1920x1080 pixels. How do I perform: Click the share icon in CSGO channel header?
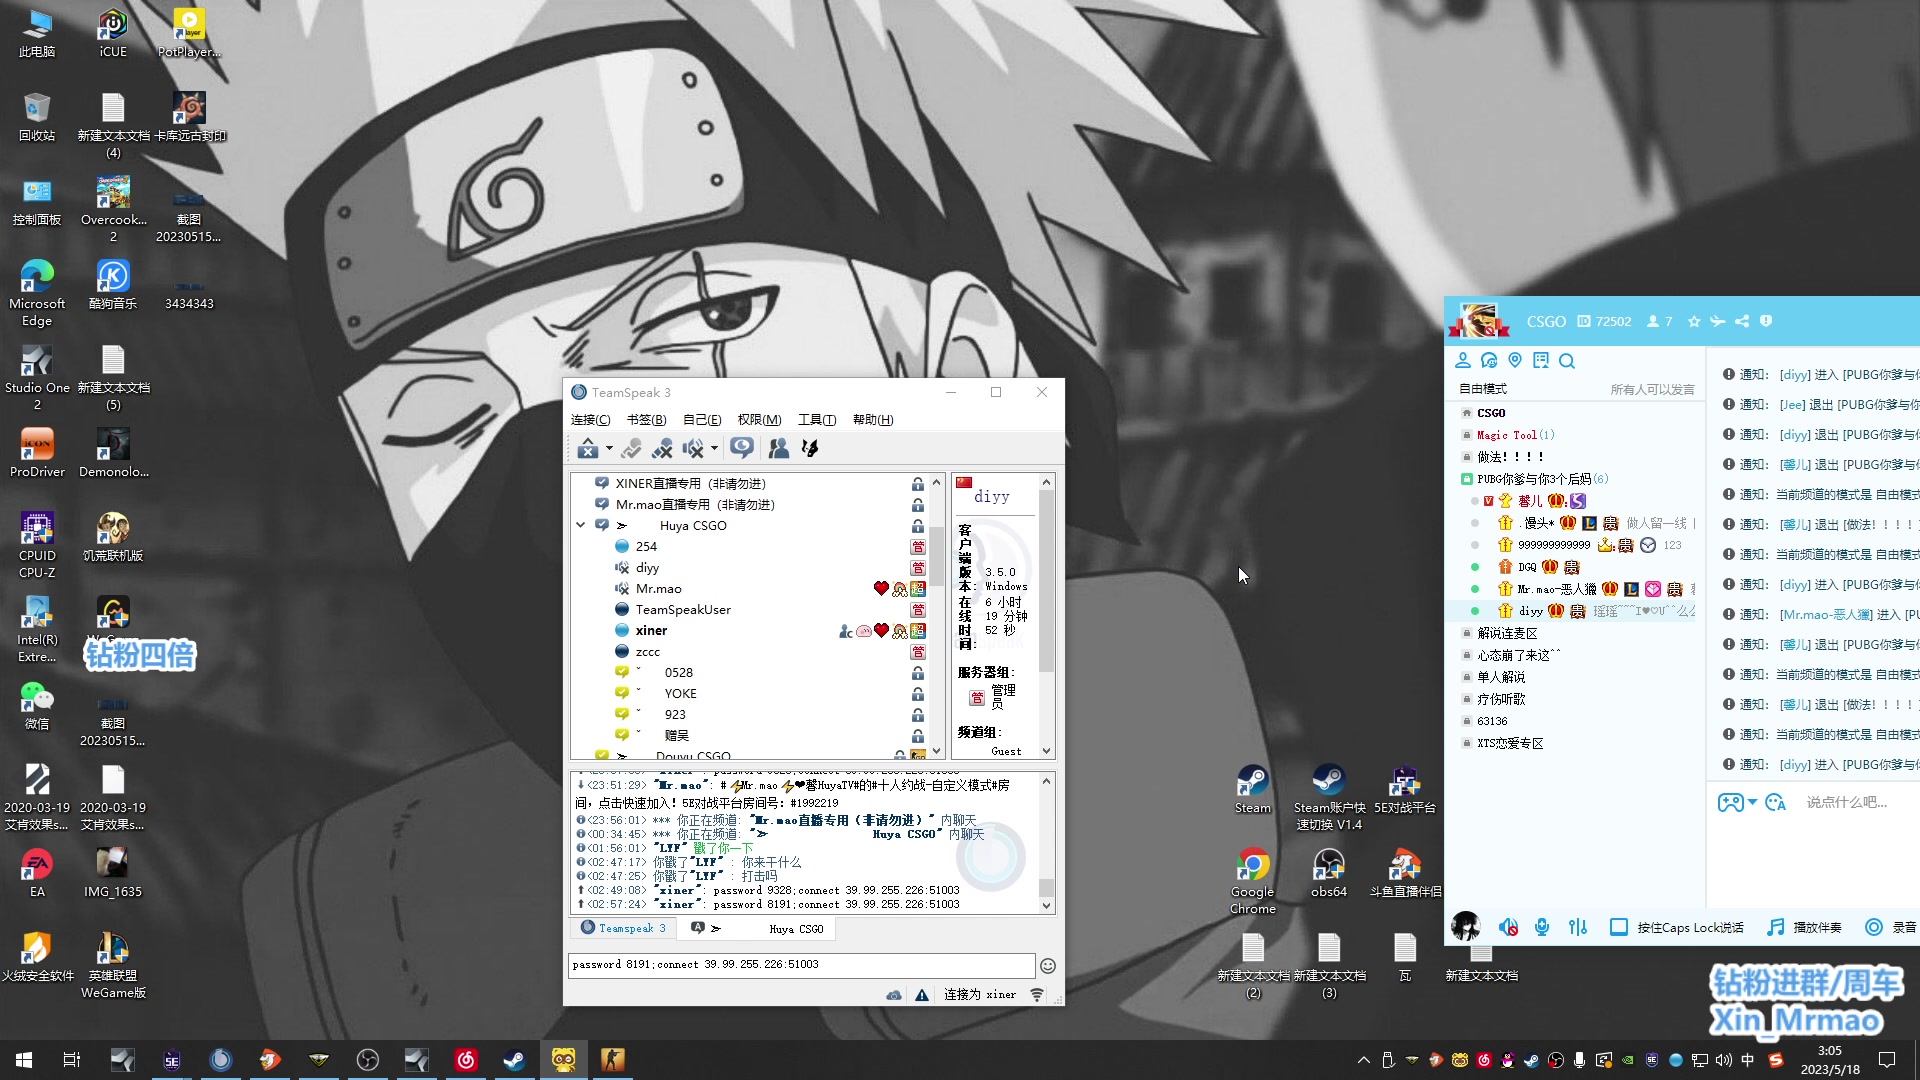pos(1742,321)
